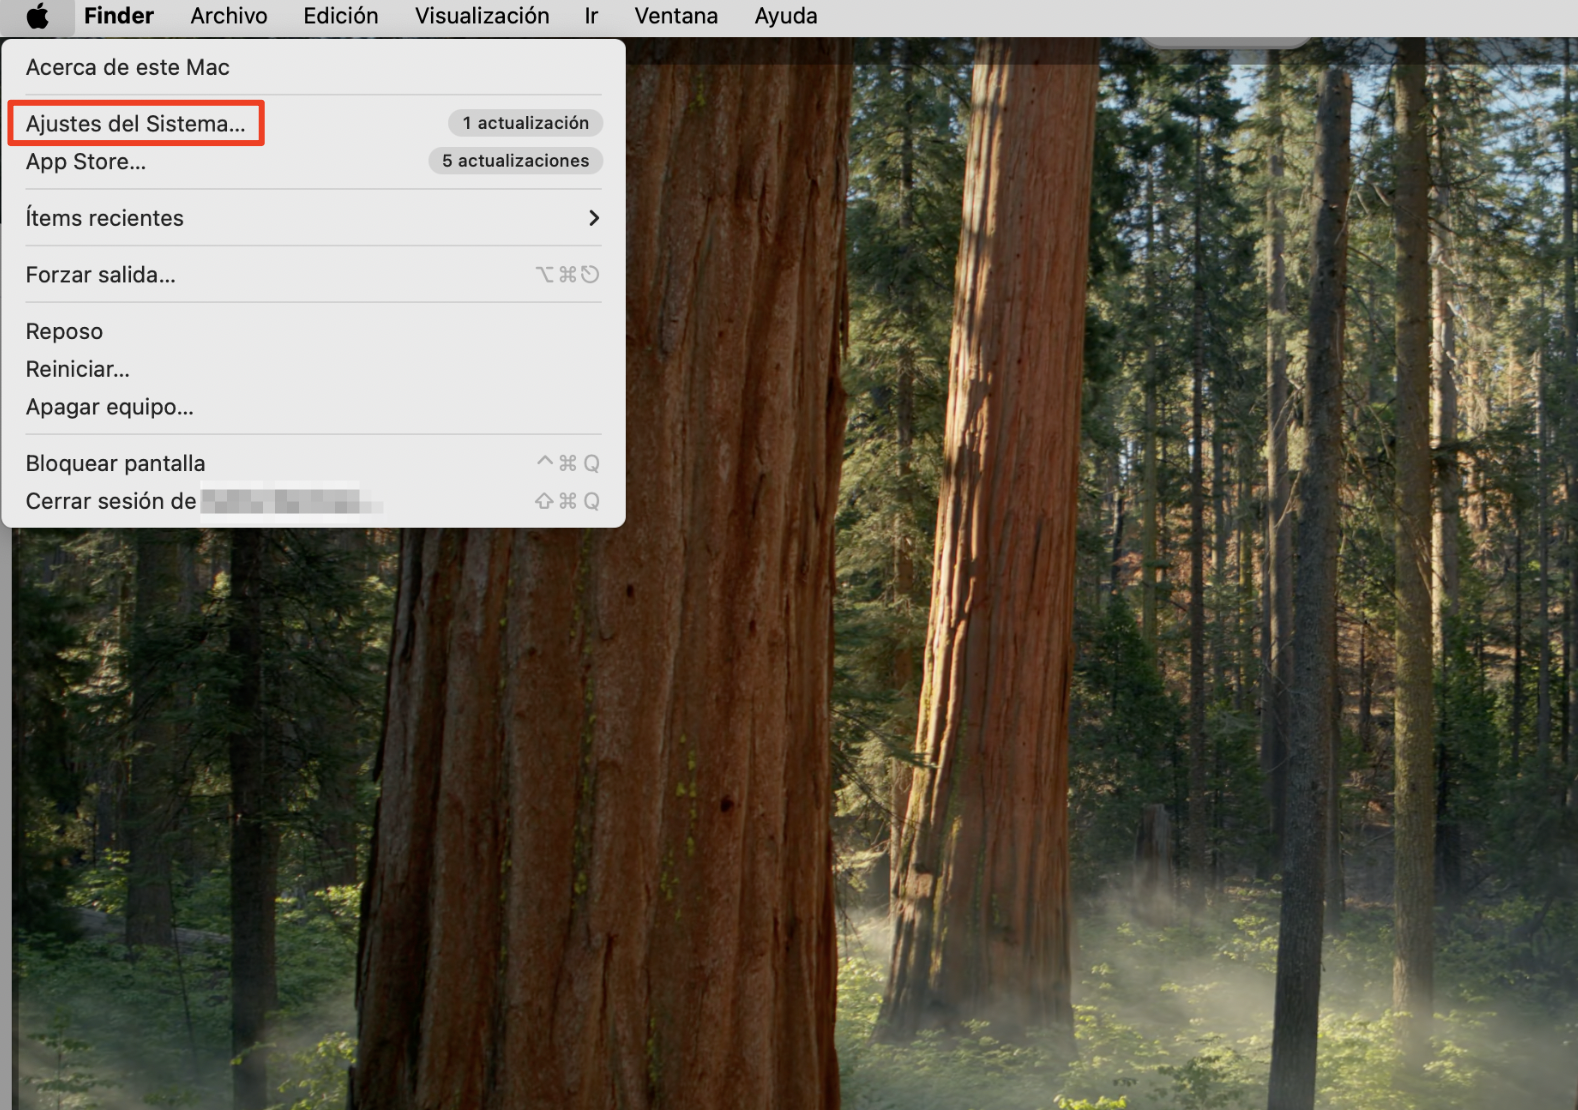Open Ítems recientes entry
1578x1110 pixels.
(313, 218)
